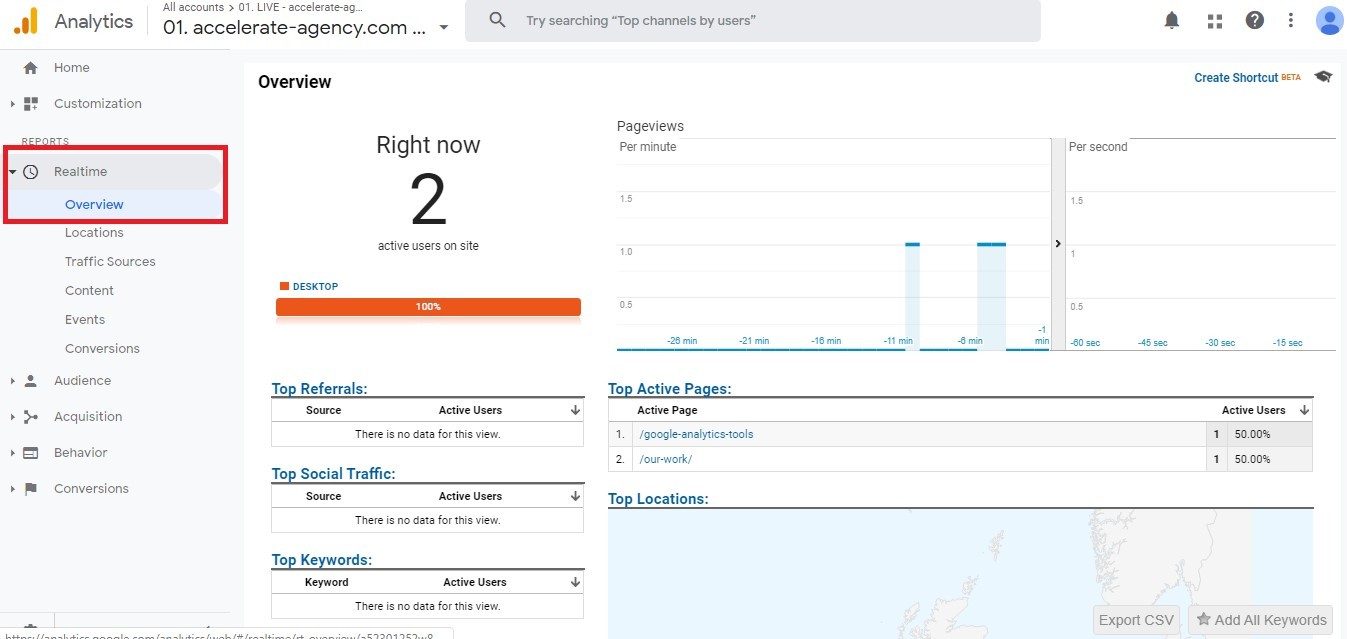Click Create Shortcut link
The height and width of the screenshot is (639, 1347).
1236,78
